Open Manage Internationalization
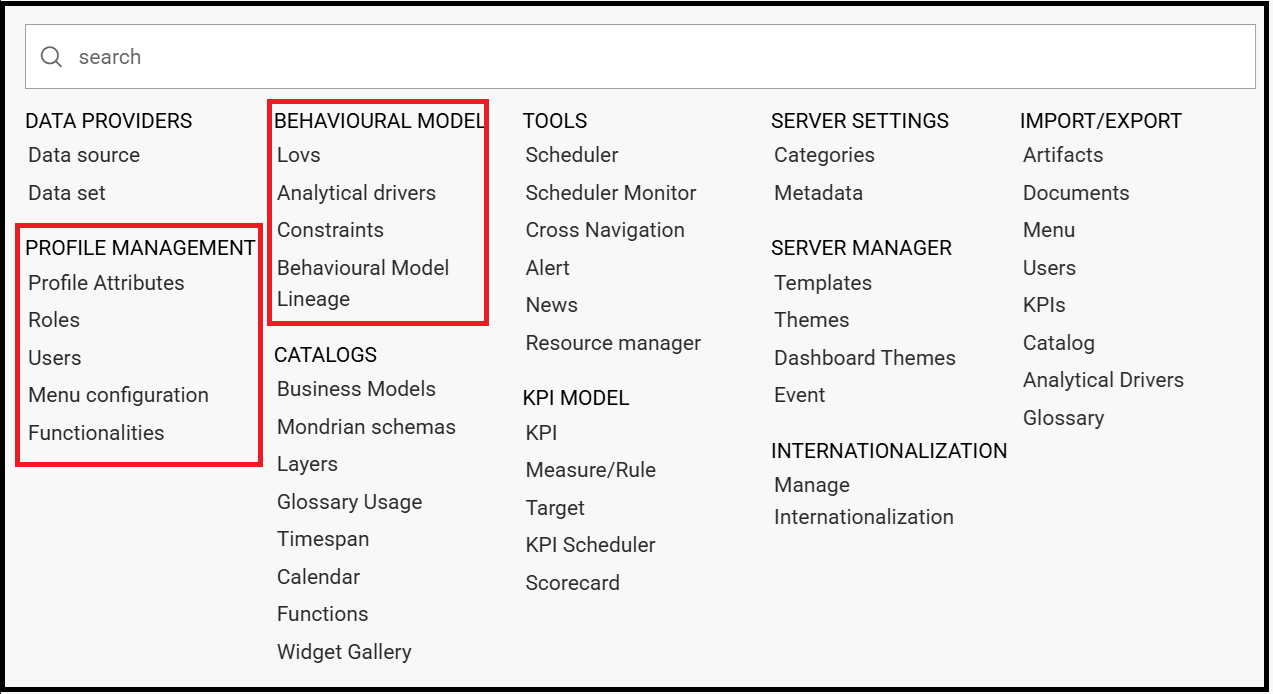The image size is (1273, 694). coord(864,501)
